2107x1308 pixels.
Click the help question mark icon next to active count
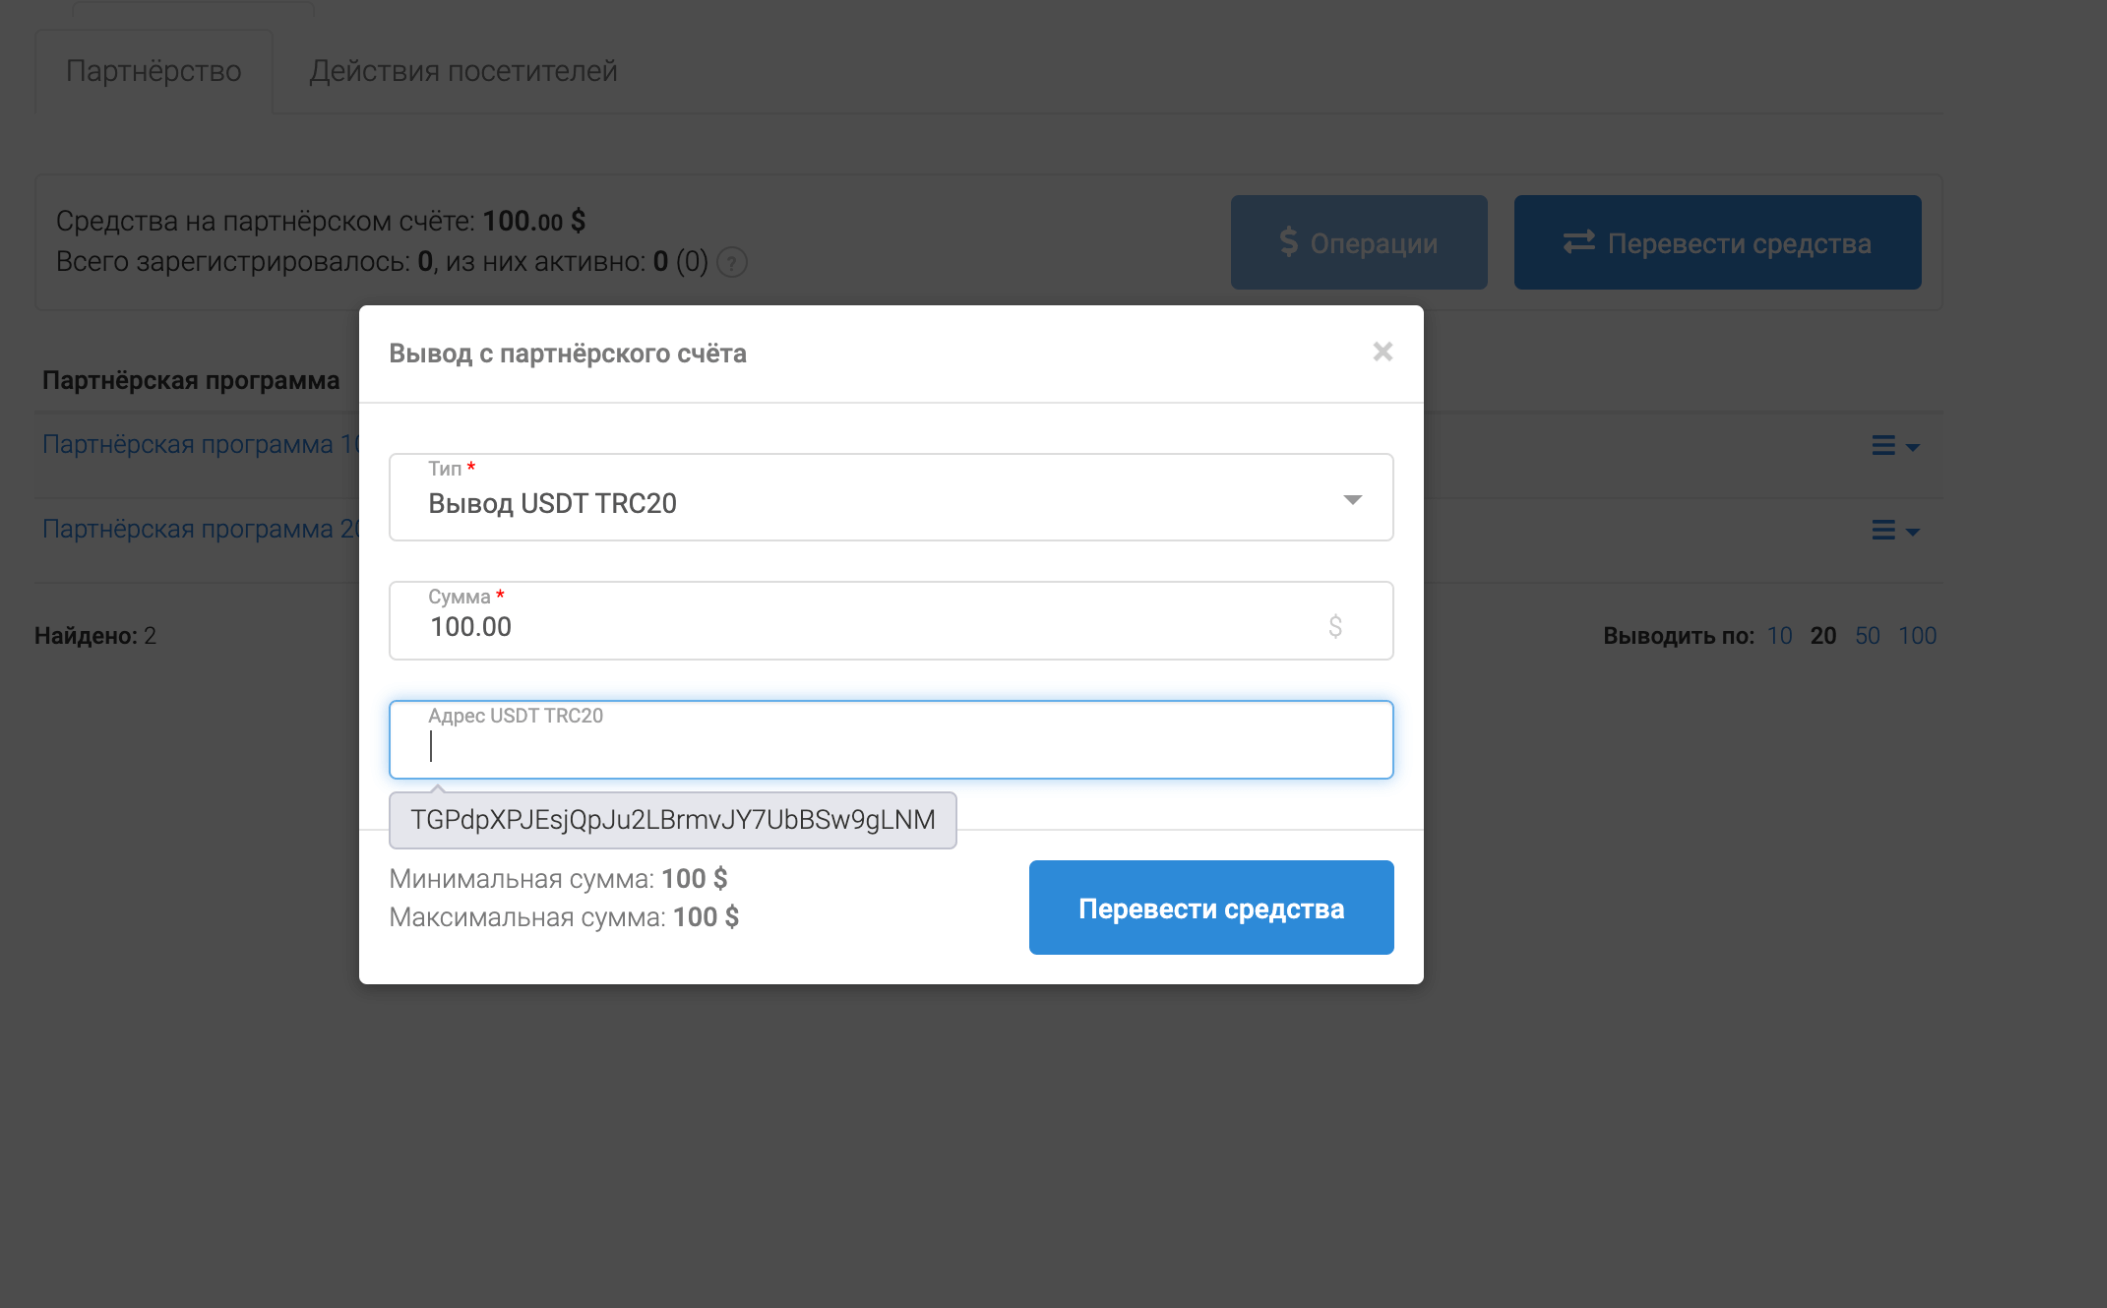point(732,263)
